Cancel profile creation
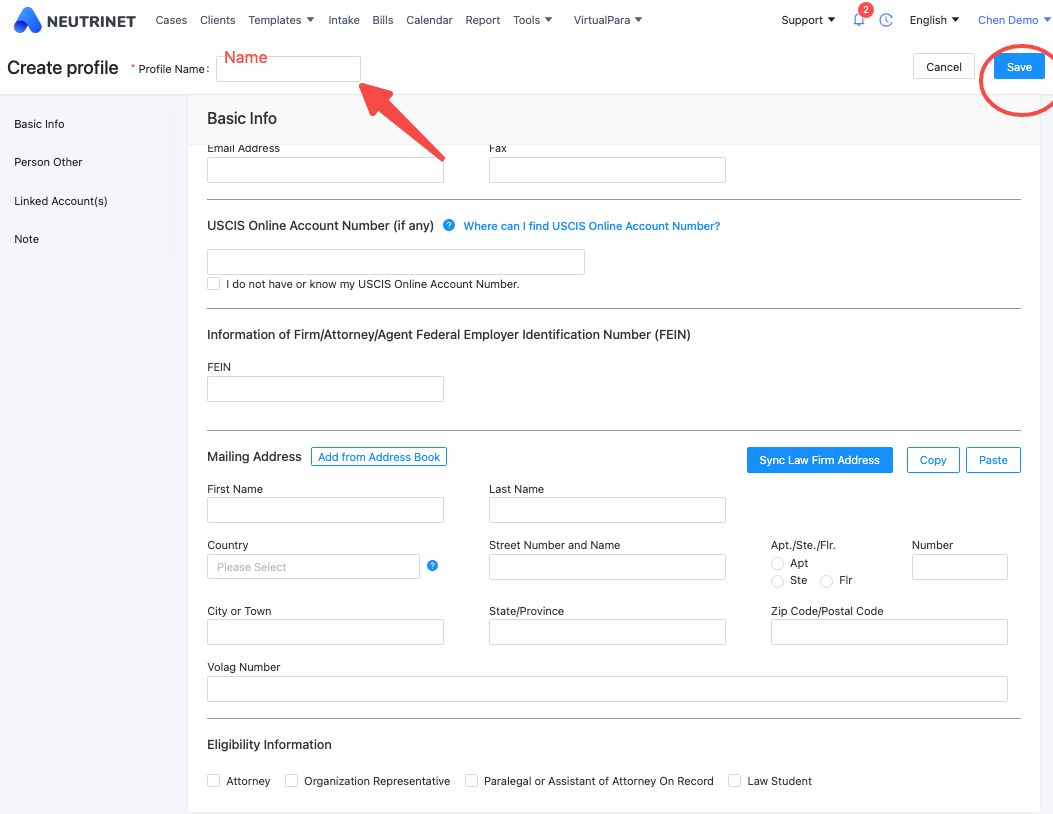 pos(944,66)
